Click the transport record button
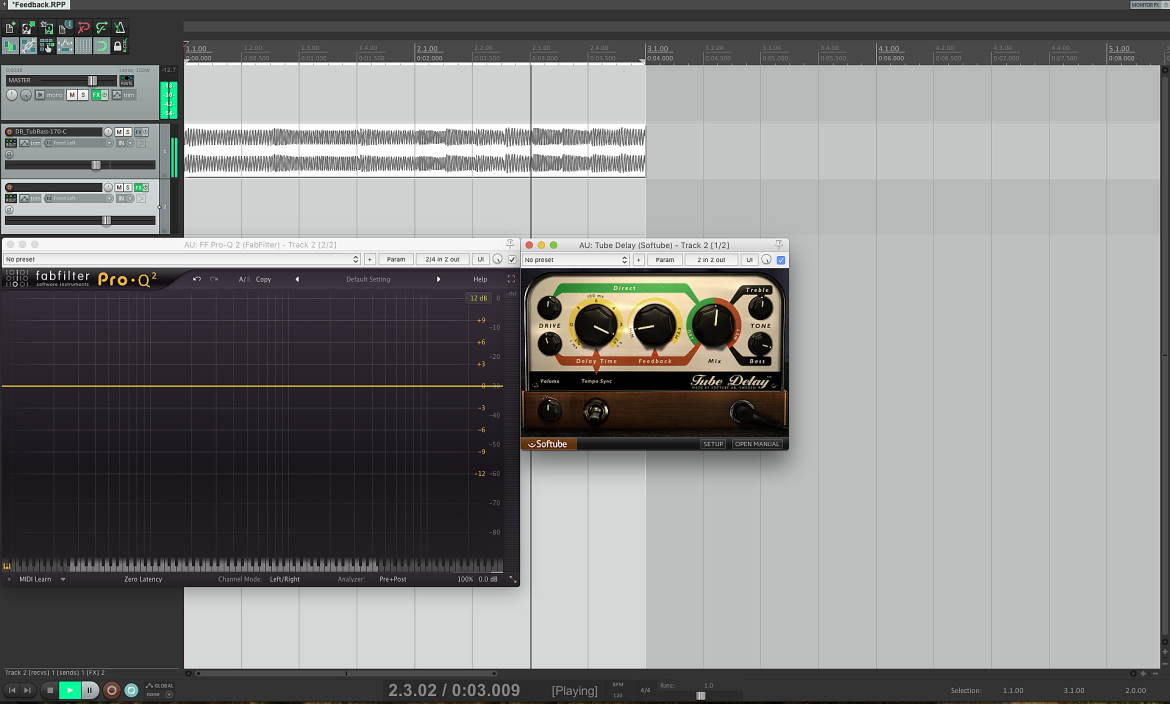 tap(111, 691)
